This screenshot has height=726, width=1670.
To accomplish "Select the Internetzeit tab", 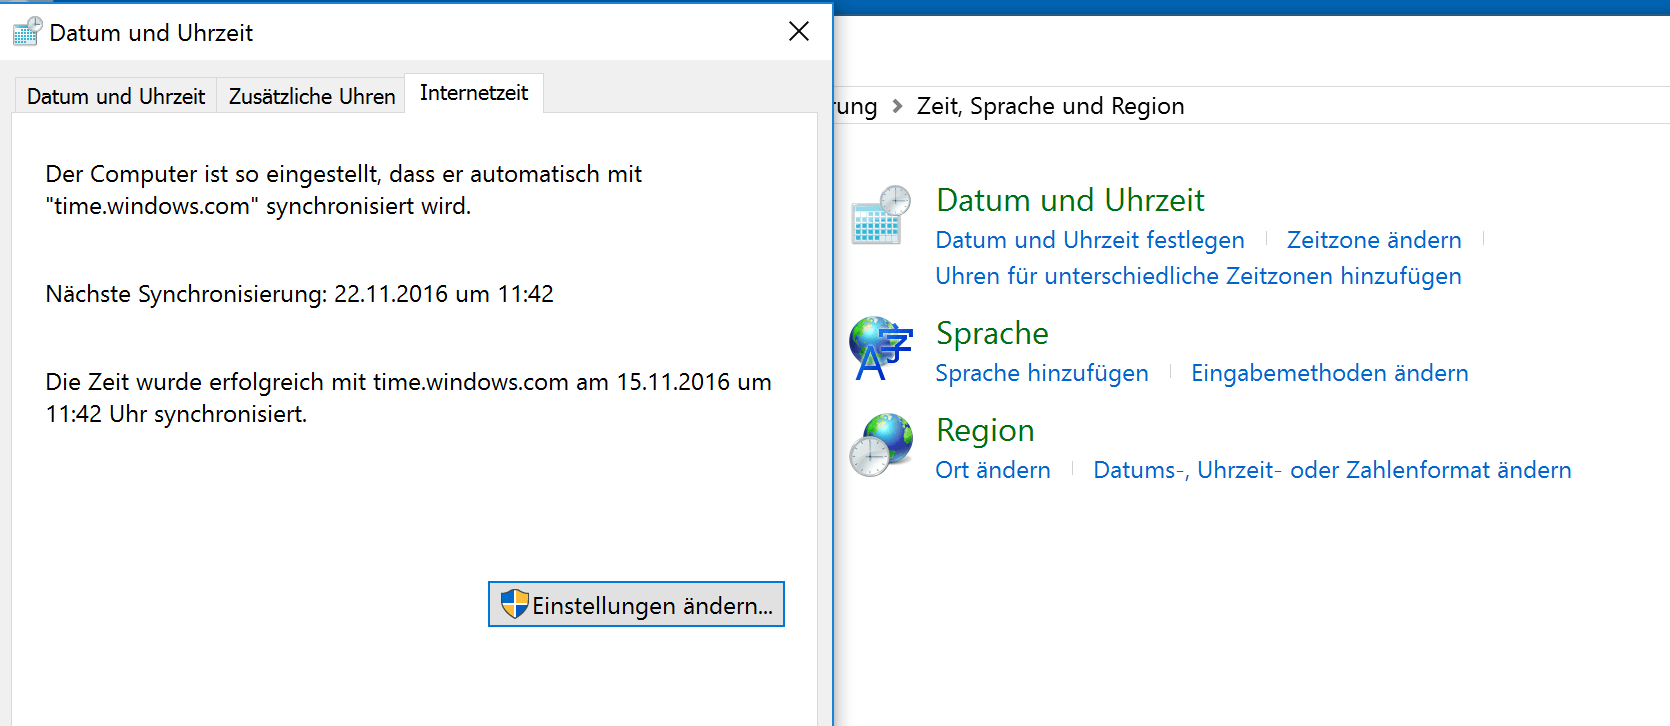I will tap(474, 93).
